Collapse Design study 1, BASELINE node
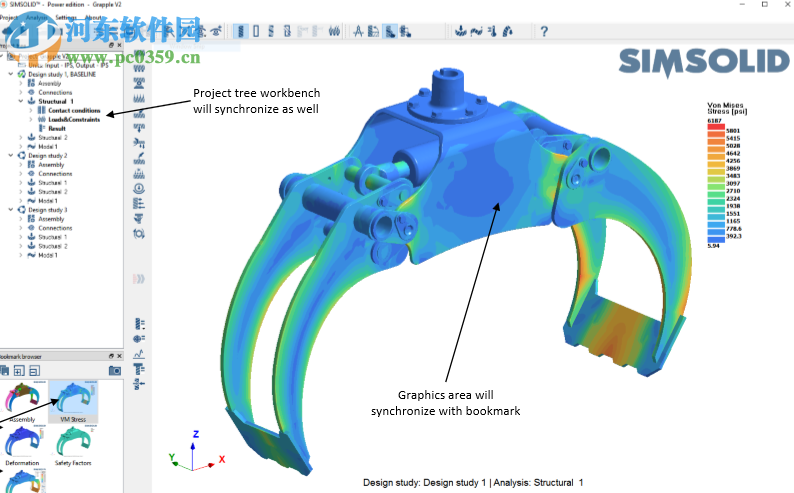 [x=11, y=74]
